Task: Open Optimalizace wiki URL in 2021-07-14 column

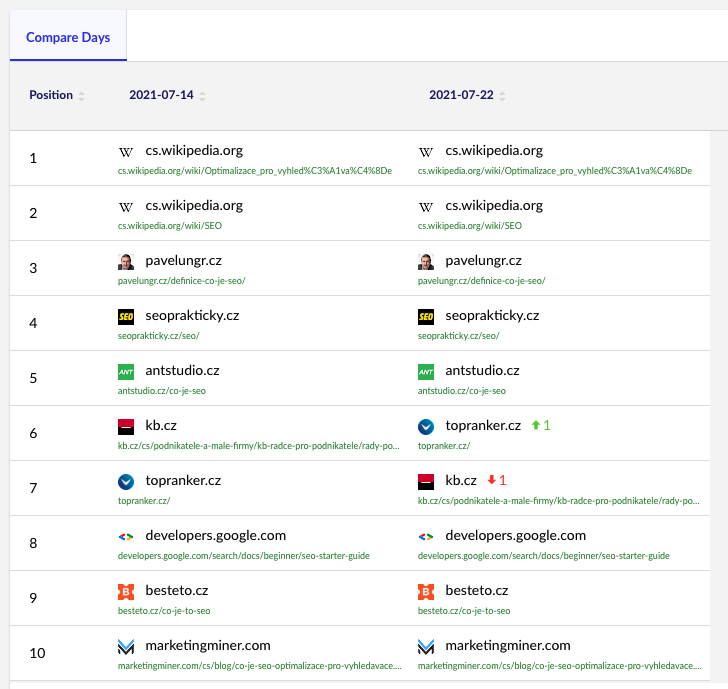Action: coord(255,171)
